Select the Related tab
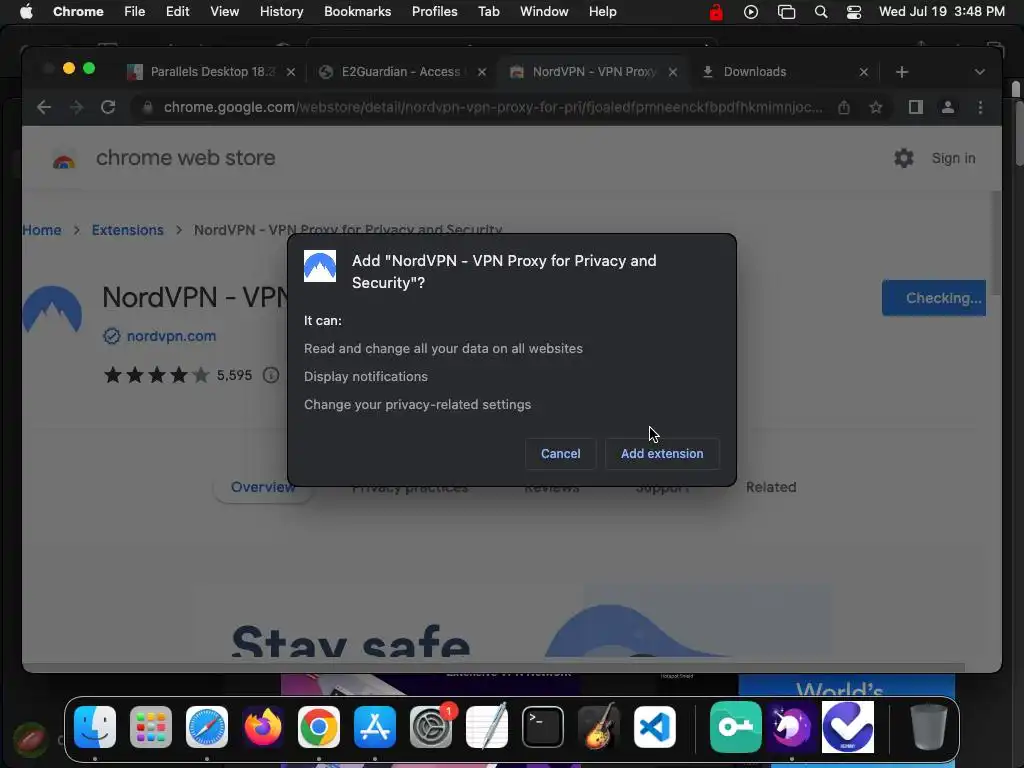This screenshot has width=1024, height=768. coord(771,487)
